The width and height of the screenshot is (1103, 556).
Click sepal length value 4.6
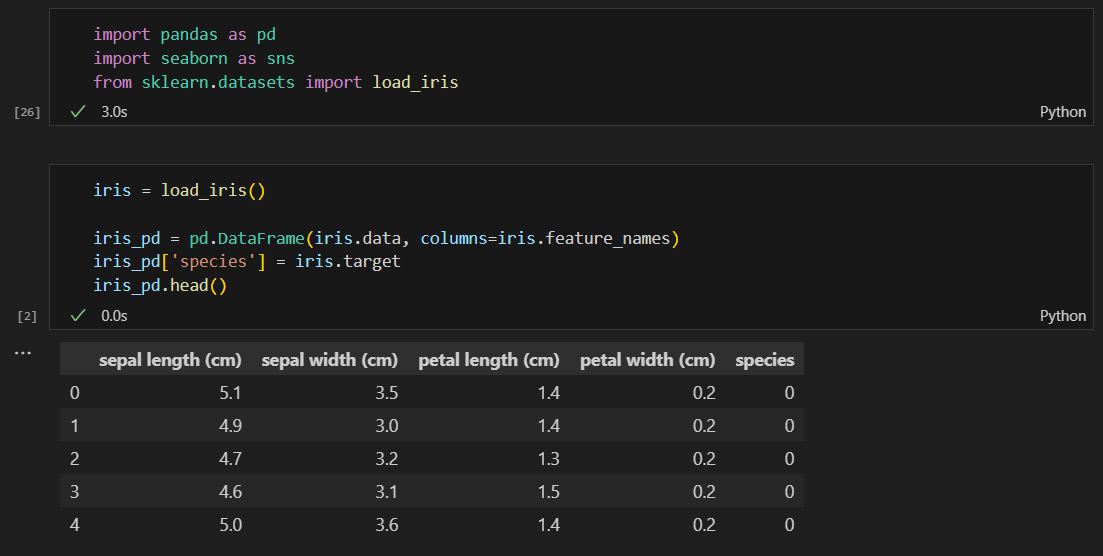tap(231, 492)
